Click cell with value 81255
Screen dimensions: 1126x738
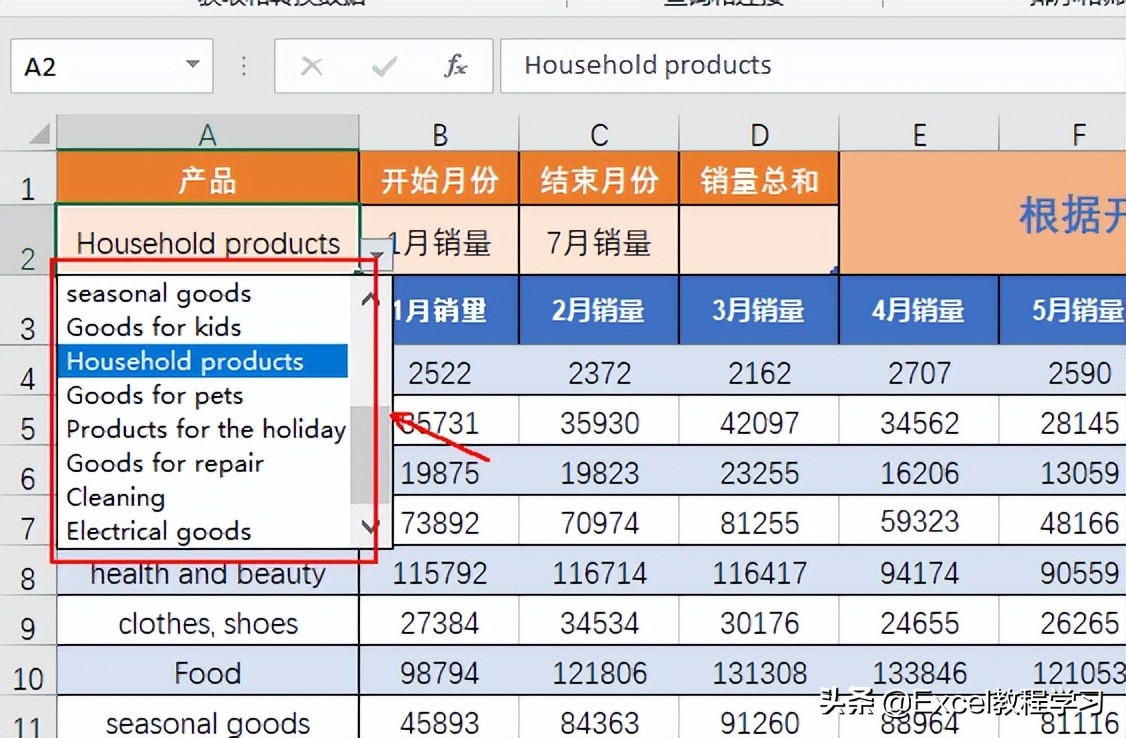point(759,520)
